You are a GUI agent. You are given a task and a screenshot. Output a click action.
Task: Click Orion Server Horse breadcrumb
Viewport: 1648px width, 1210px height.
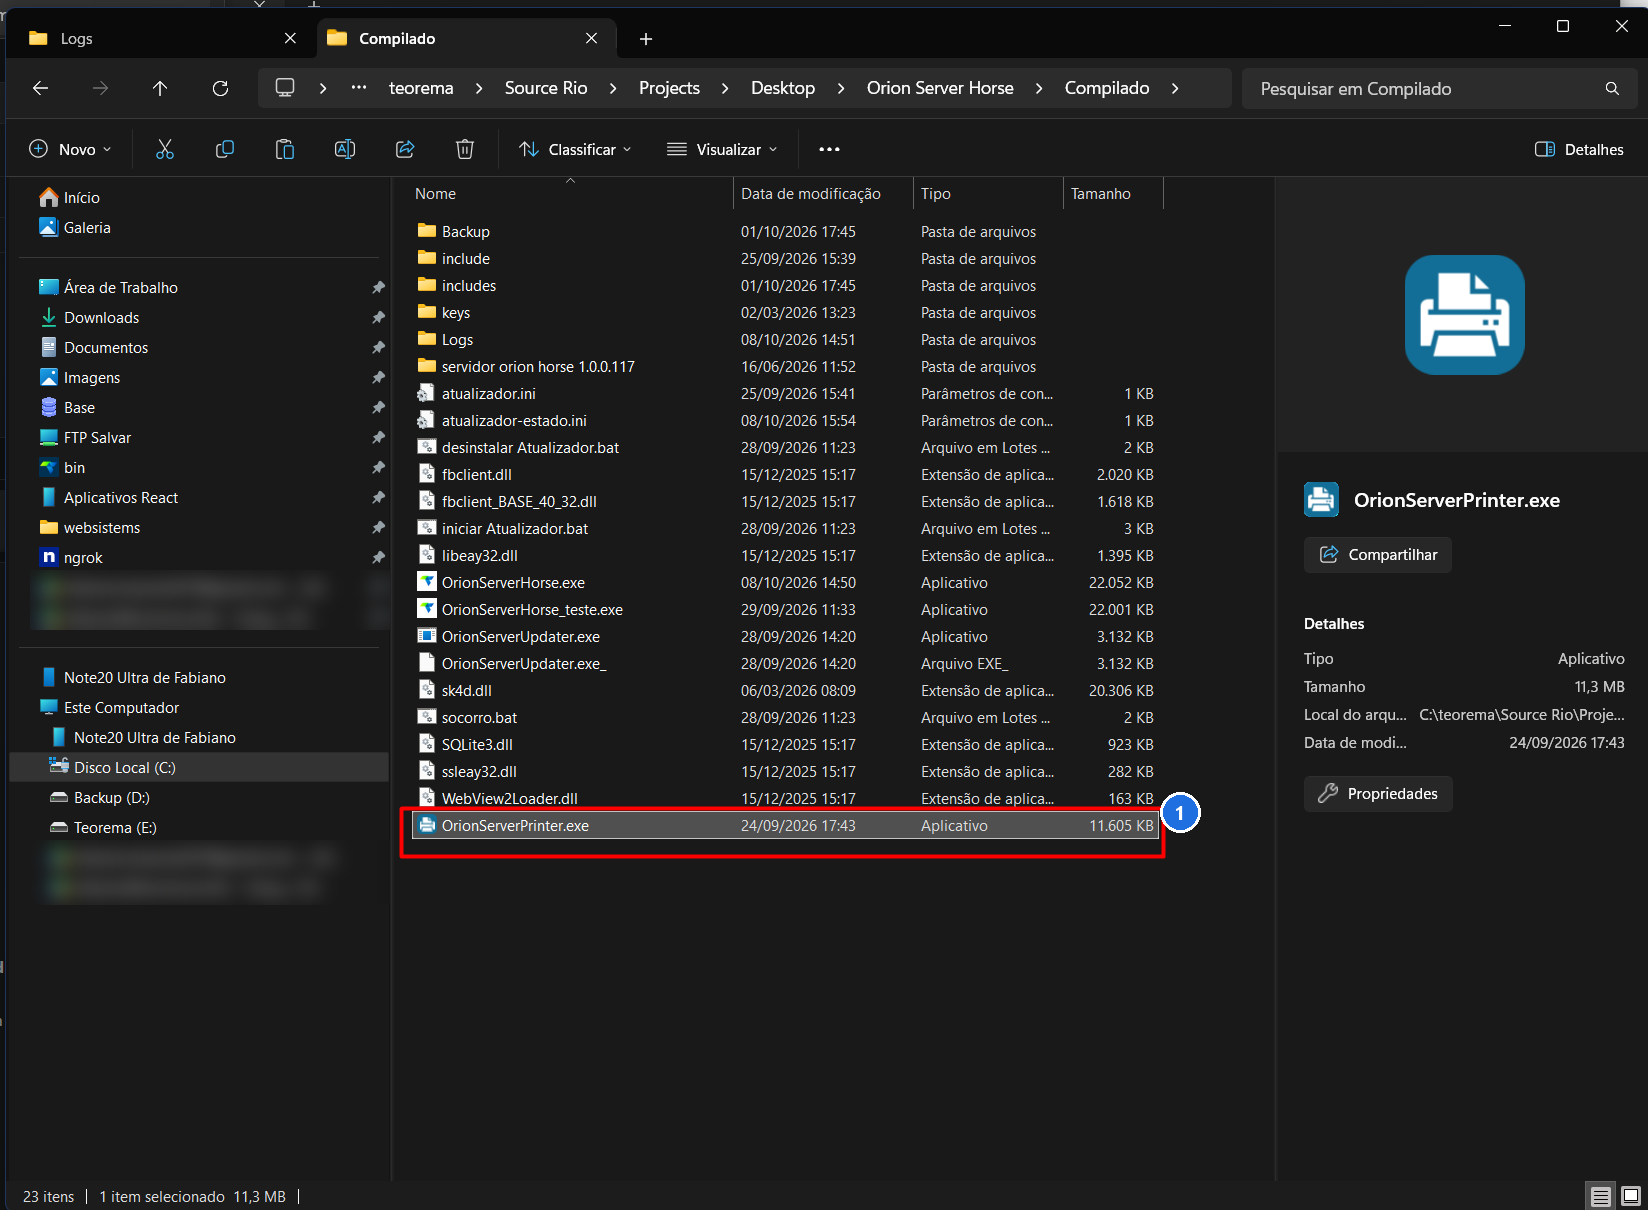point(940,88)
